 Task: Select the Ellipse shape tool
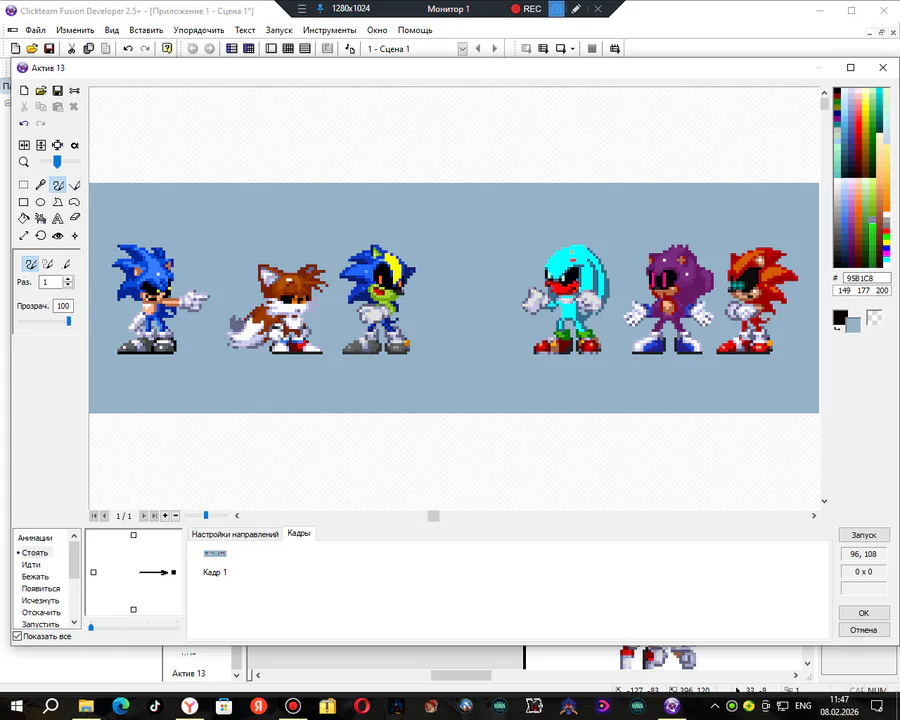pyautogui.click(x=41, y=202)
